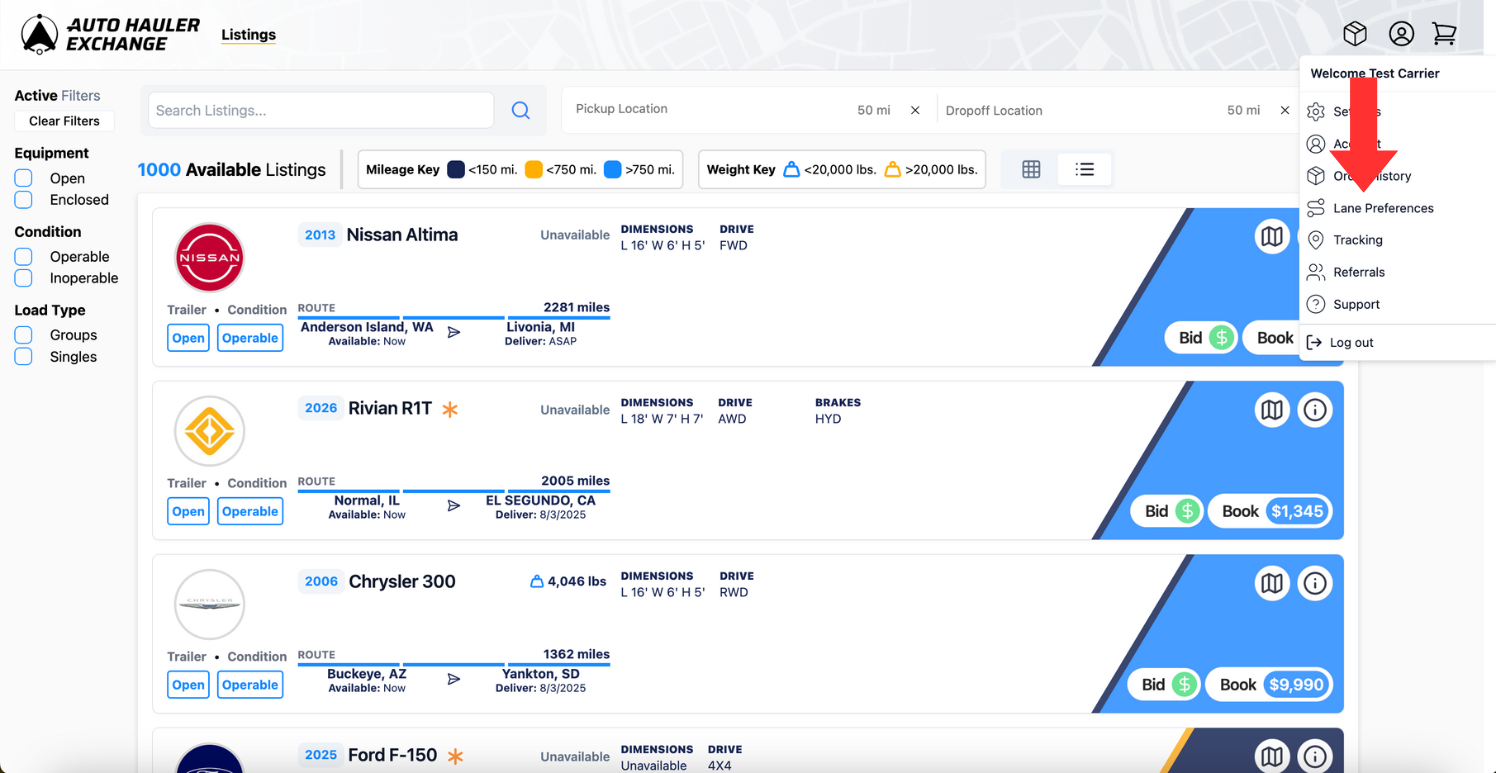Book the Chrysler 300 for $9,990
Screen dimensions: 1496x773
click(x=1270, y=685)
